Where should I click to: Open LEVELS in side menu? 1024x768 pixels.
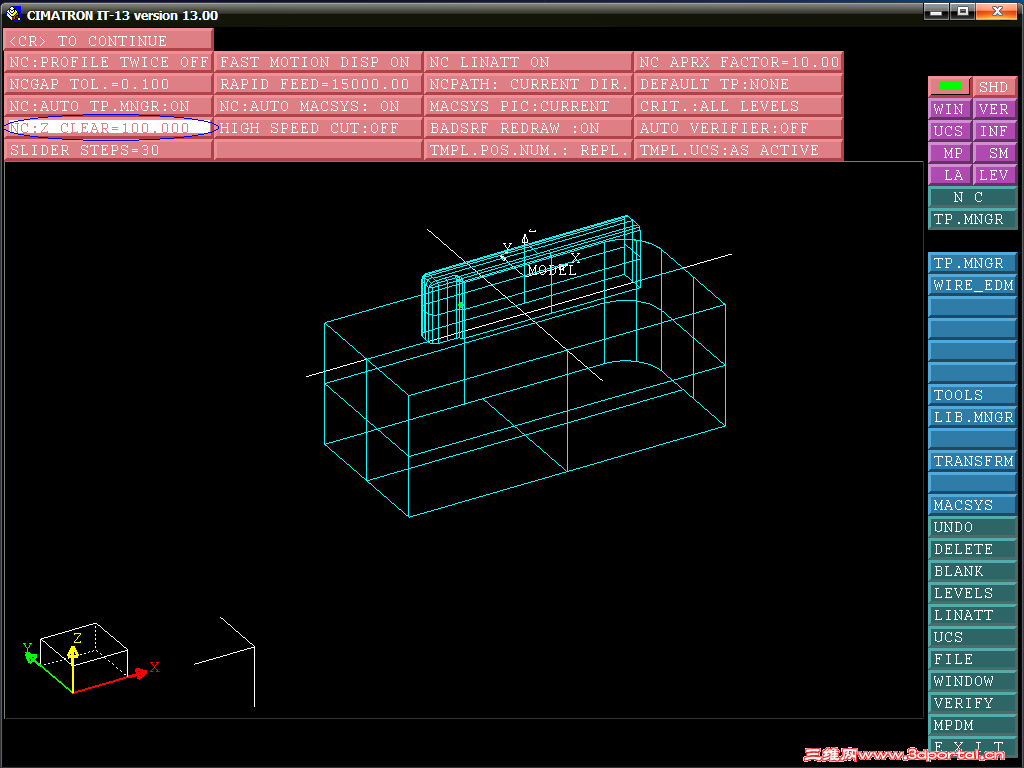(x=972, y=593)
